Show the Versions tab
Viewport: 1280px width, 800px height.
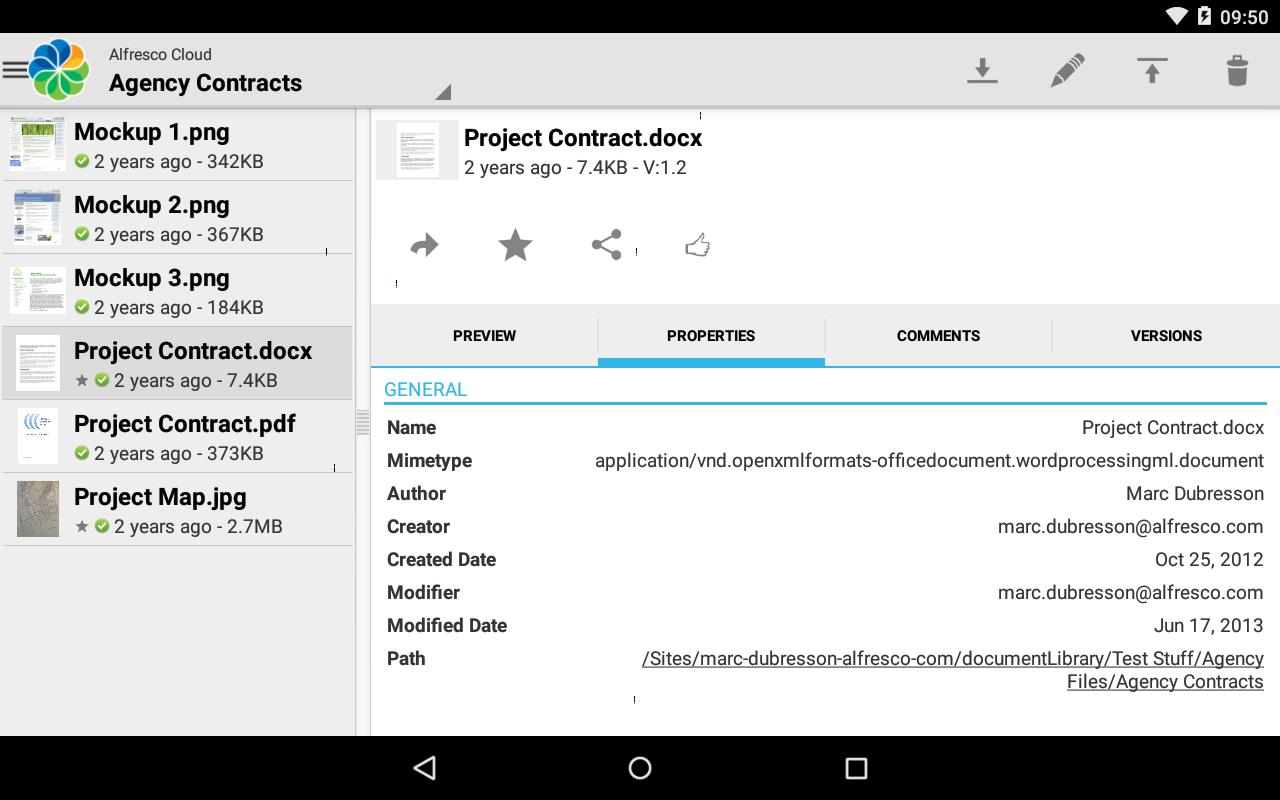[x=1166, y=336]
